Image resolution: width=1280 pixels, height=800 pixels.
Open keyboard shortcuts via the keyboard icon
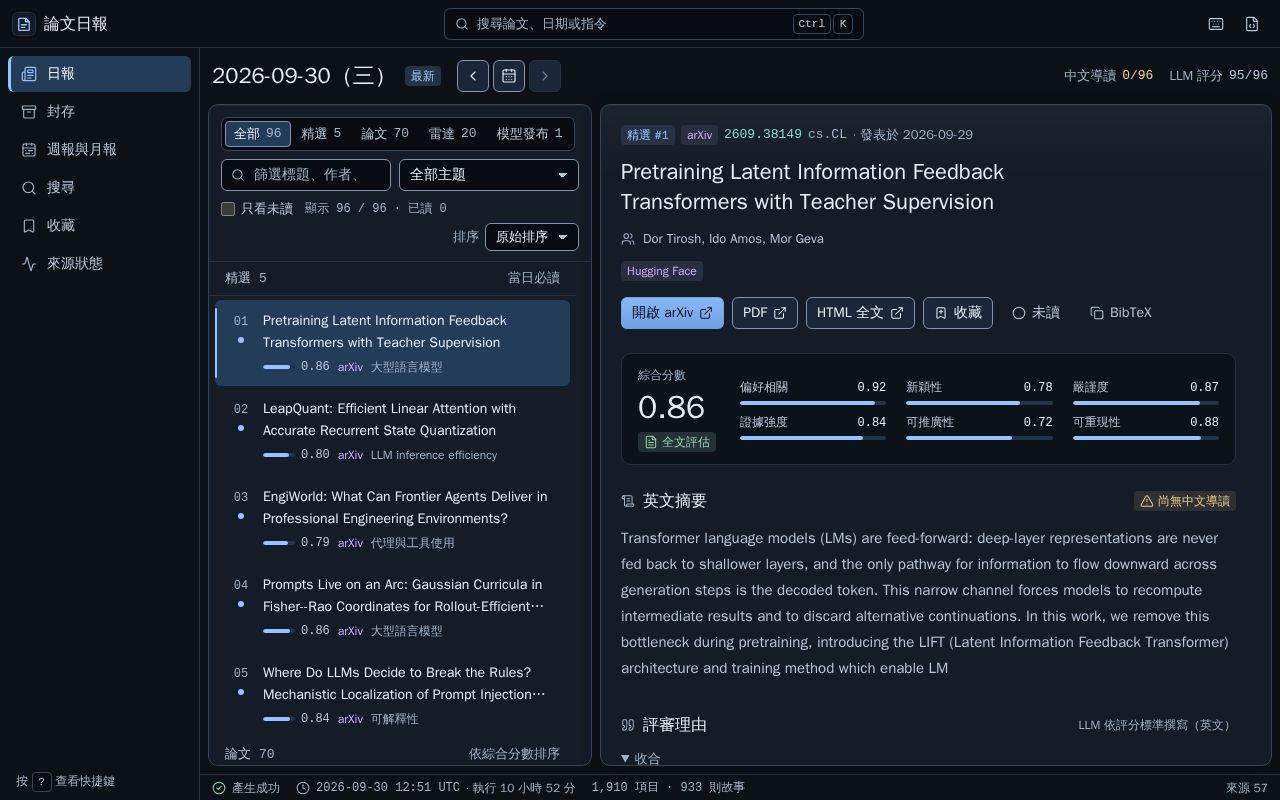click(x=1216, y=24)
